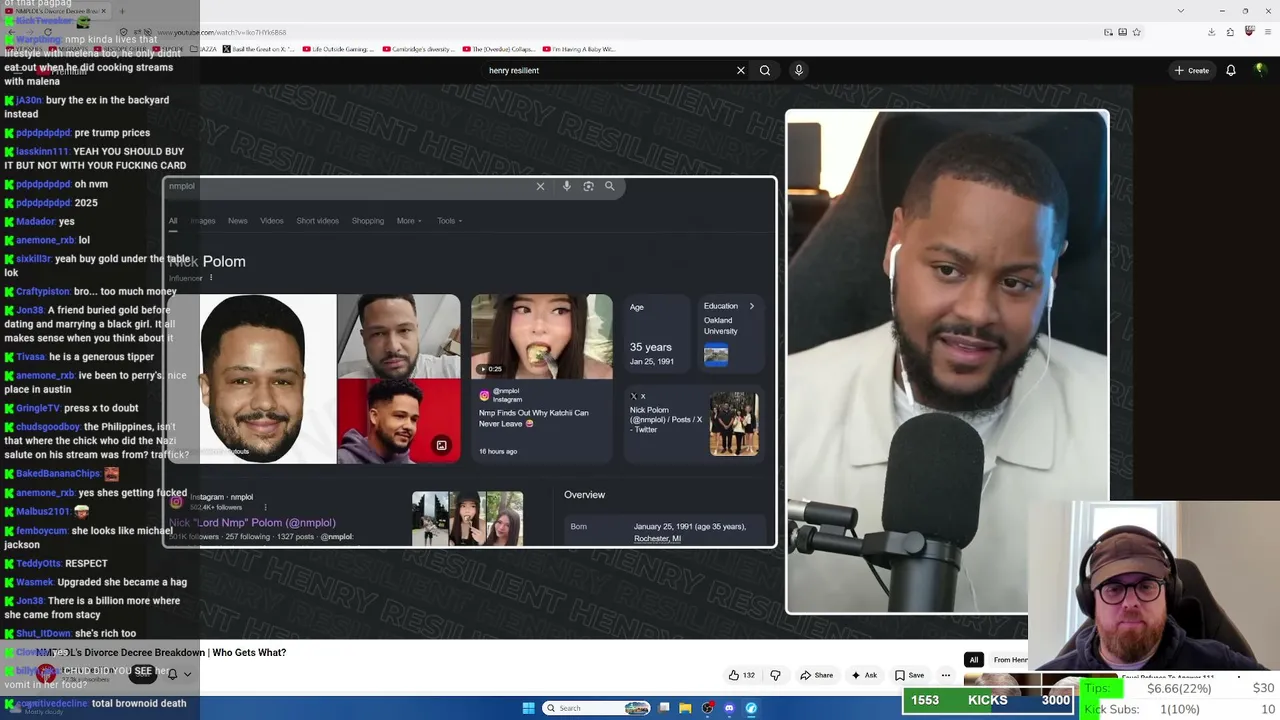Click the Windows taskbar search box
This screenshot has width=1280, height=720.
point(597,708)
